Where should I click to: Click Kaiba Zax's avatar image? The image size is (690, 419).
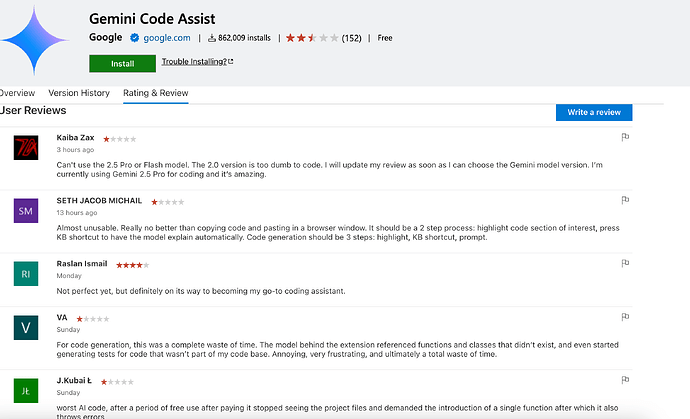pos(26,147)
